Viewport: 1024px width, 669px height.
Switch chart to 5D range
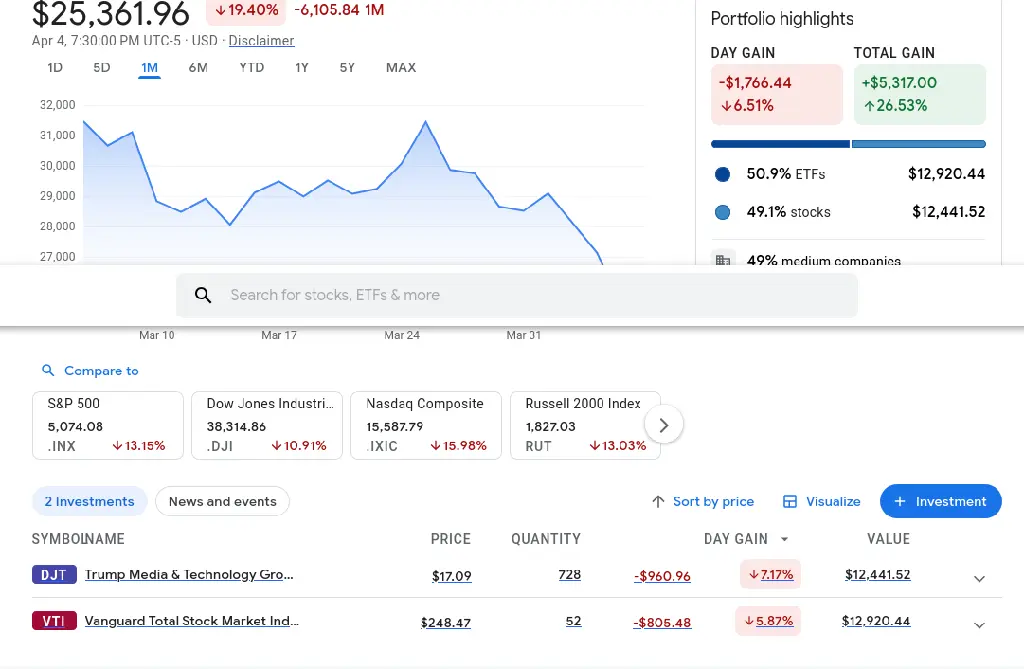[x=101, y=68]
